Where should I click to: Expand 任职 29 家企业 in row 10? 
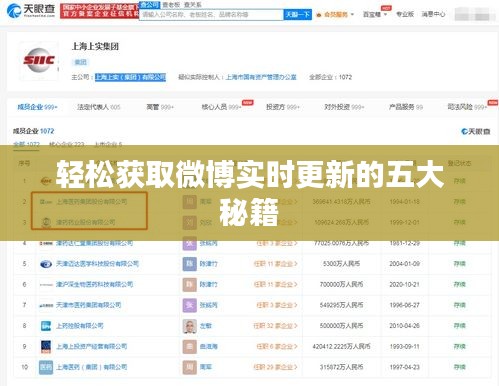click(275, 367)
